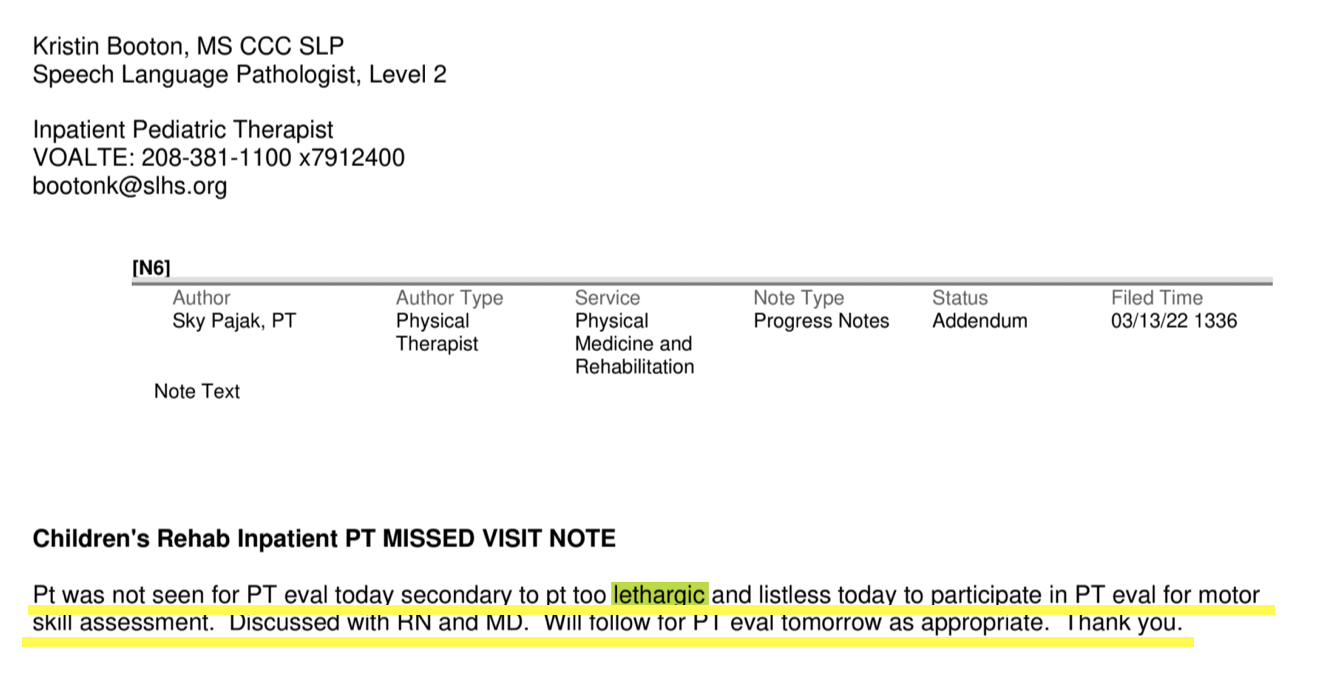
Task: Click the Note Text label
Action: pyautogui.click(x=197, y=392)
